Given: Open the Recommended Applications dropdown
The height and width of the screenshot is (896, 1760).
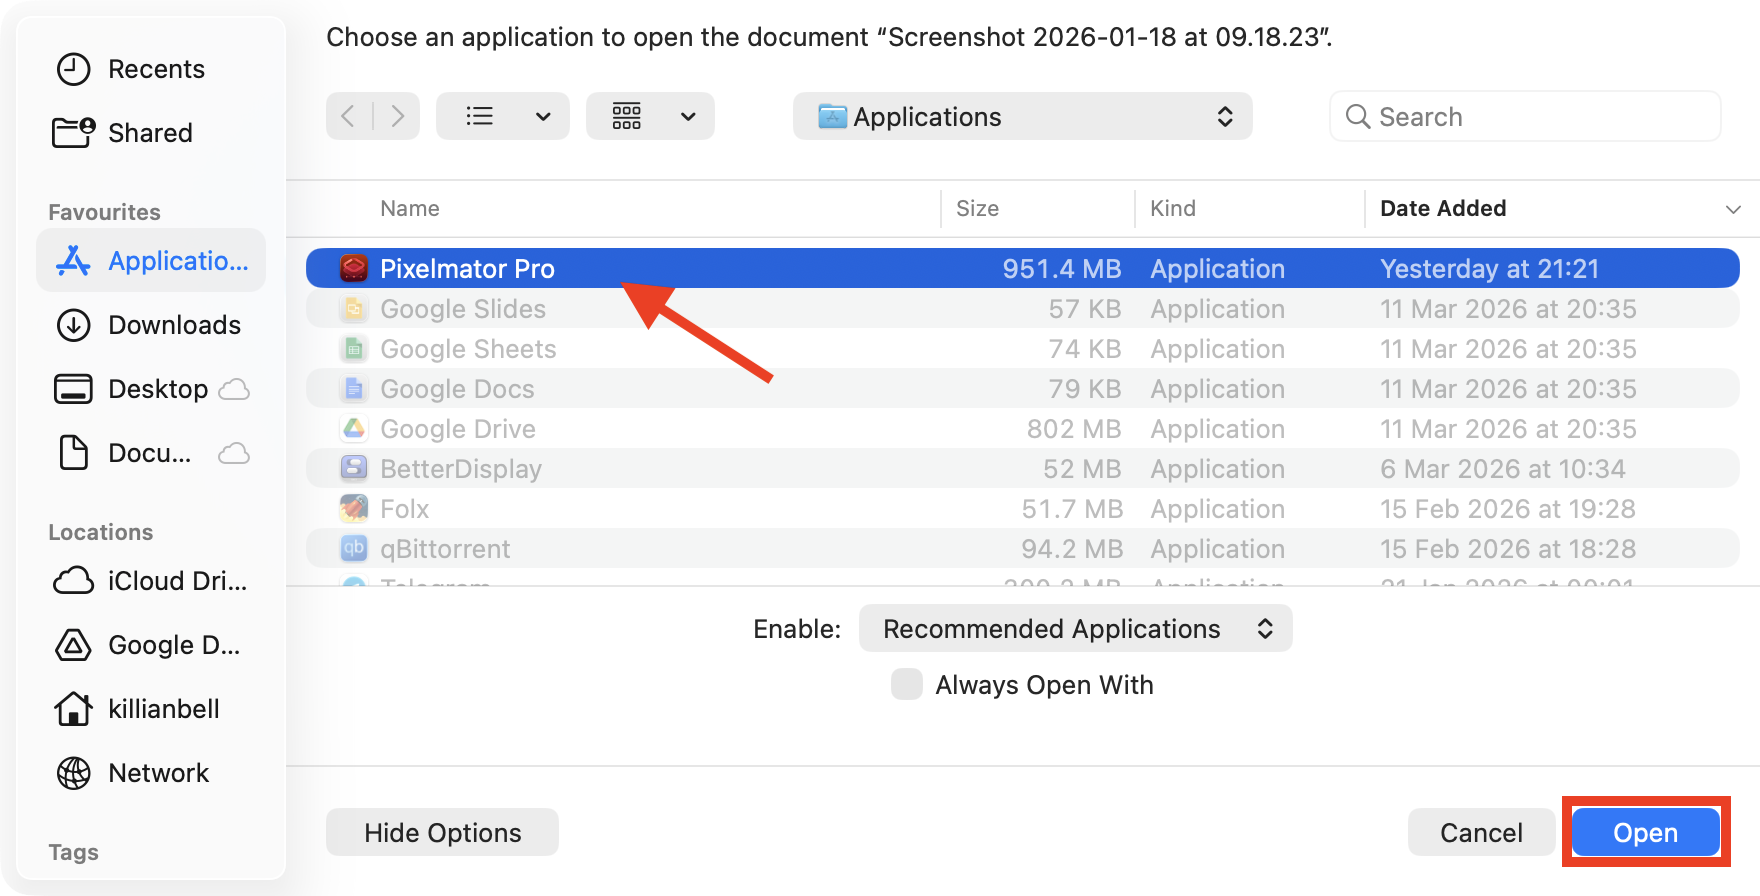Looking at the screenshot, I should [1075, 628].
